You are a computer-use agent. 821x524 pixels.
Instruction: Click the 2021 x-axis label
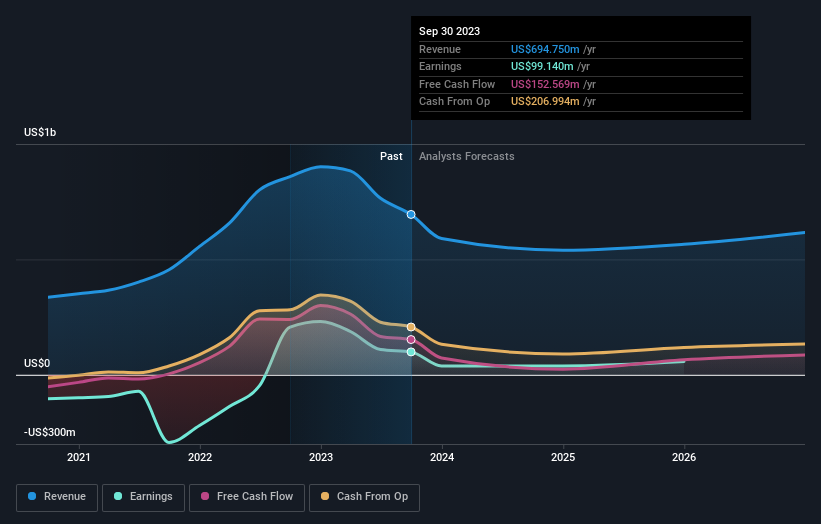pyautogui.click(x=79, y=458)
